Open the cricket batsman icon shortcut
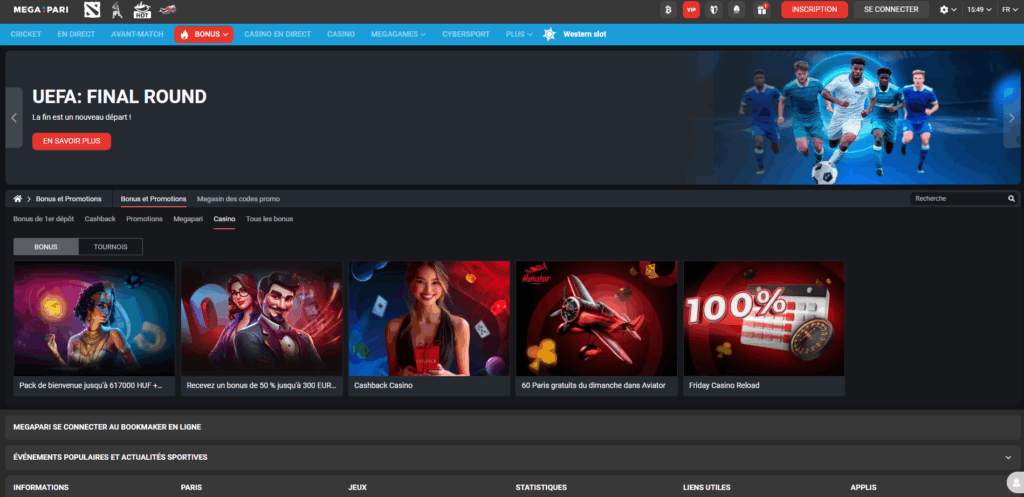The height and width of the screenshot is (497, 1024). [x=117, y=10]
